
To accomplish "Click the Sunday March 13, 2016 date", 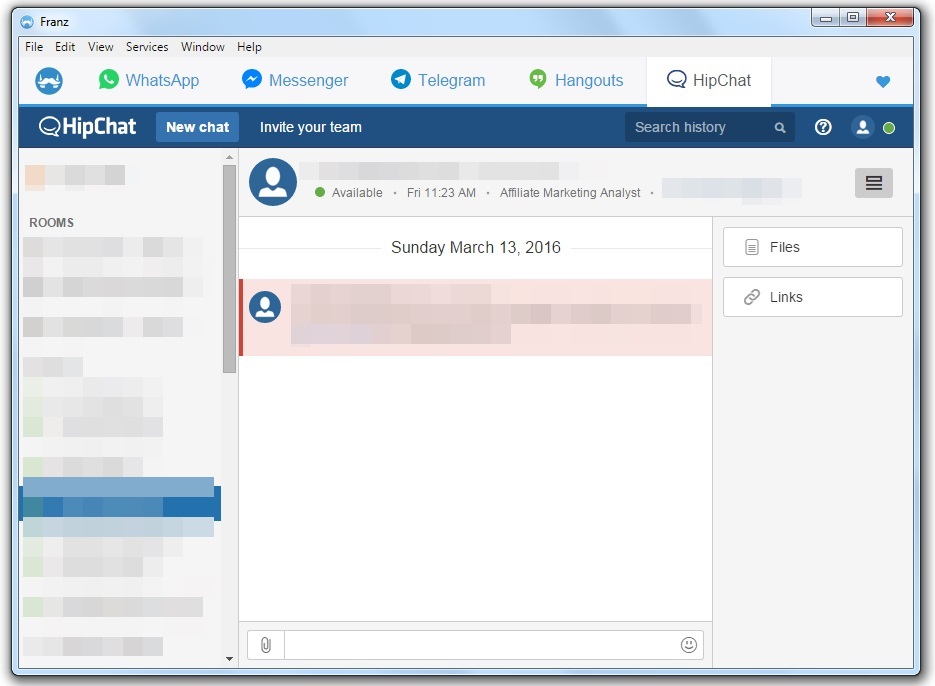I will [476, 248].
